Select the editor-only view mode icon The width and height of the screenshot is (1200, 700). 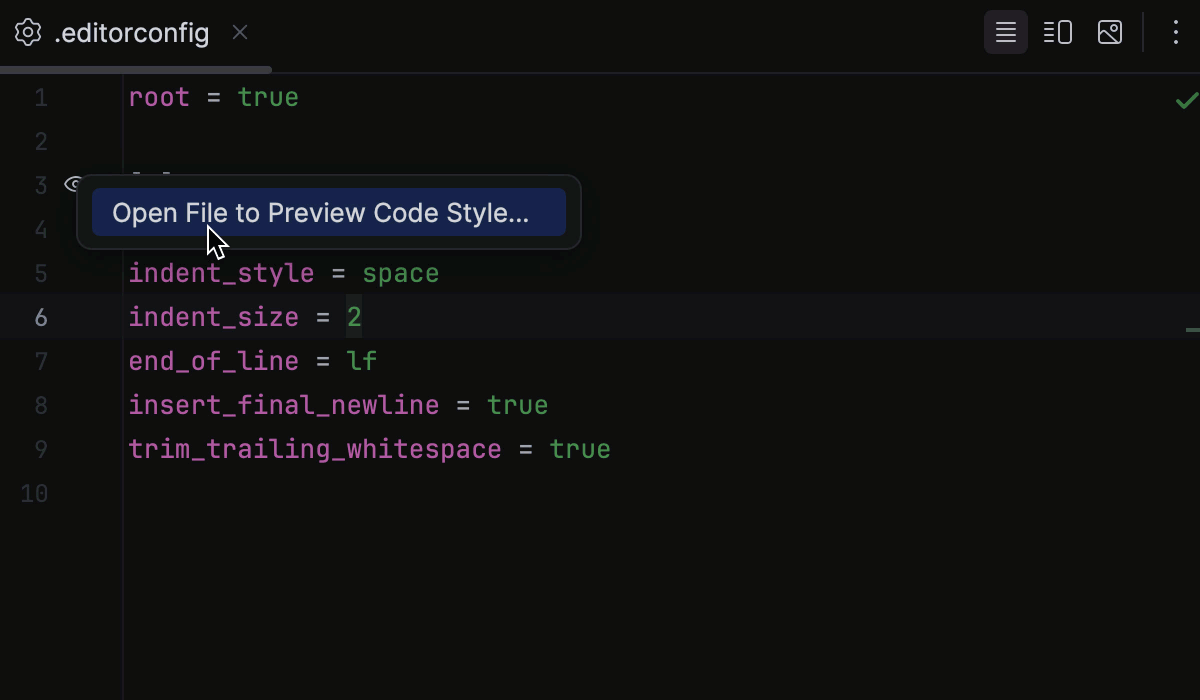click(1004, 32)
